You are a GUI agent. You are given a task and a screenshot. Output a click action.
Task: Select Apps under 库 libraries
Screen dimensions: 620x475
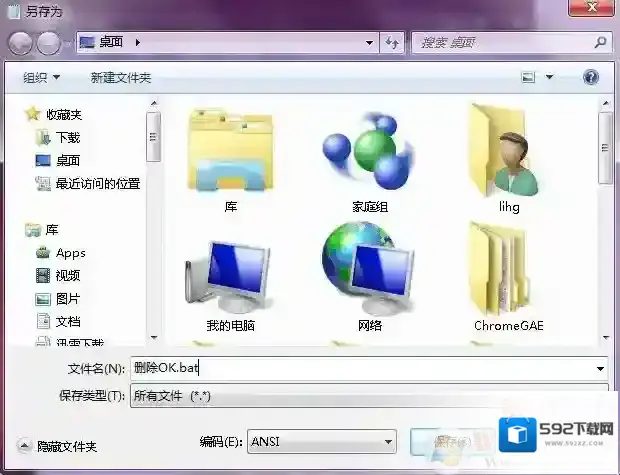point(70,253)
